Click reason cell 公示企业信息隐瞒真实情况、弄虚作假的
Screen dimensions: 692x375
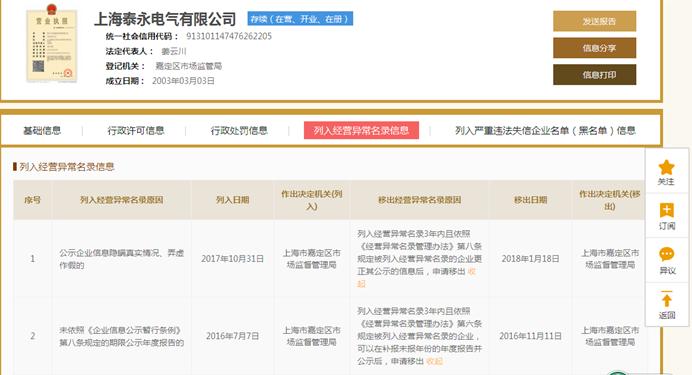(121, 259)
